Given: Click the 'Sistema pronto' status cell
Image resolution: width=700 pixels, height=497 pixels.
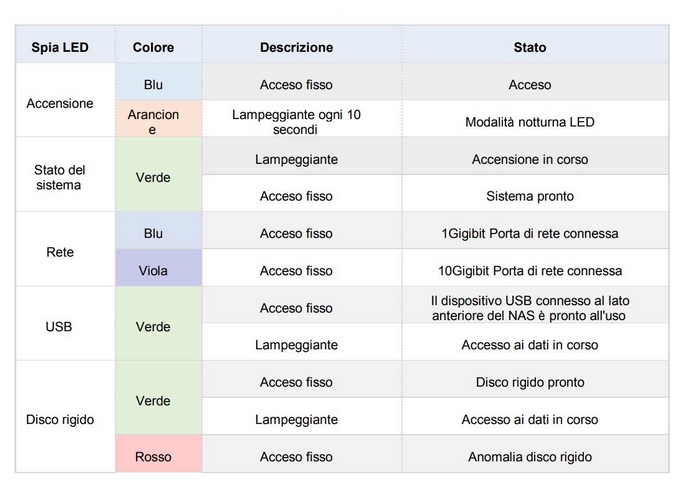Looking at the screenshot, I should (530, 196).
